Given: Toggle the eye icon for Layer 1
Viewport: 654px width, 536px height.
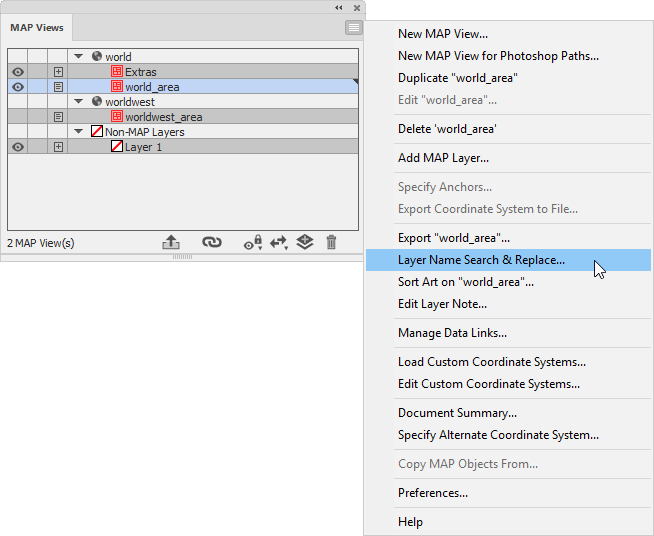Looking at the screenshot, I should (x=18, y=147).
